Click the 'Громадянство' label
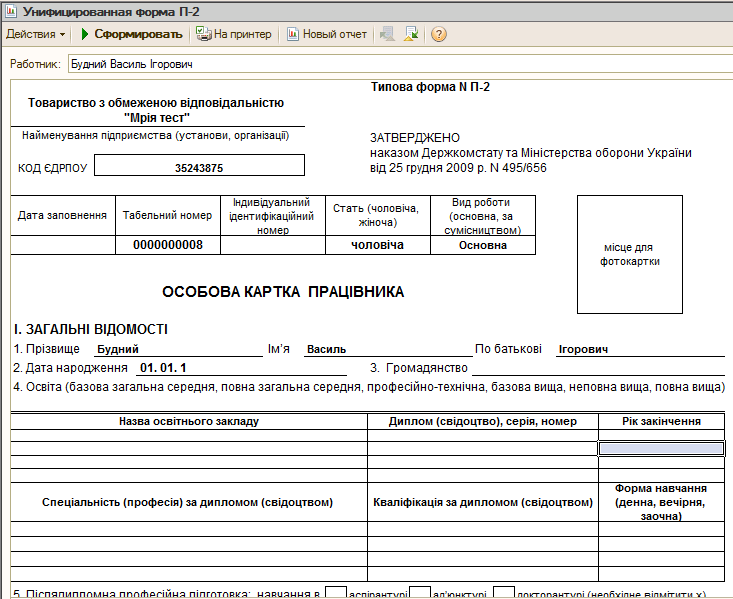This screenshot has width=733, height=599. pyautogui.click(x=426, y=368)
